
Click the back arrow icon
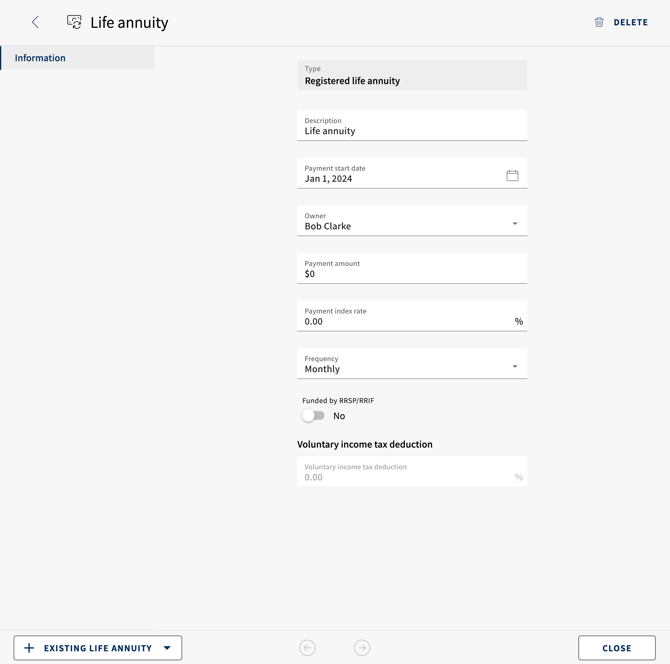(35, 22)
